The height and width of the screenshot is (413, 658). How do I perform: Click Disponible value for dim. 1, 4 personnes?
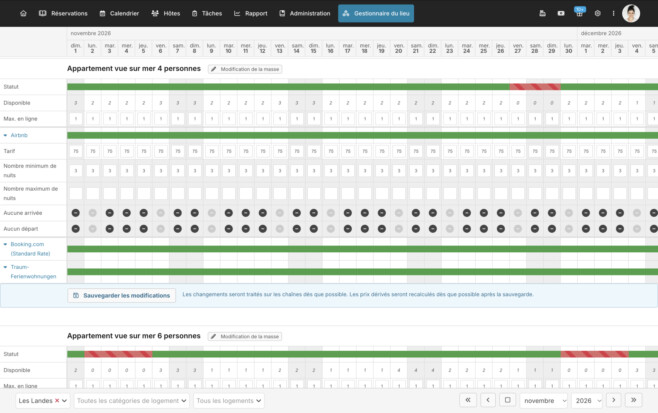click(76, 103)
